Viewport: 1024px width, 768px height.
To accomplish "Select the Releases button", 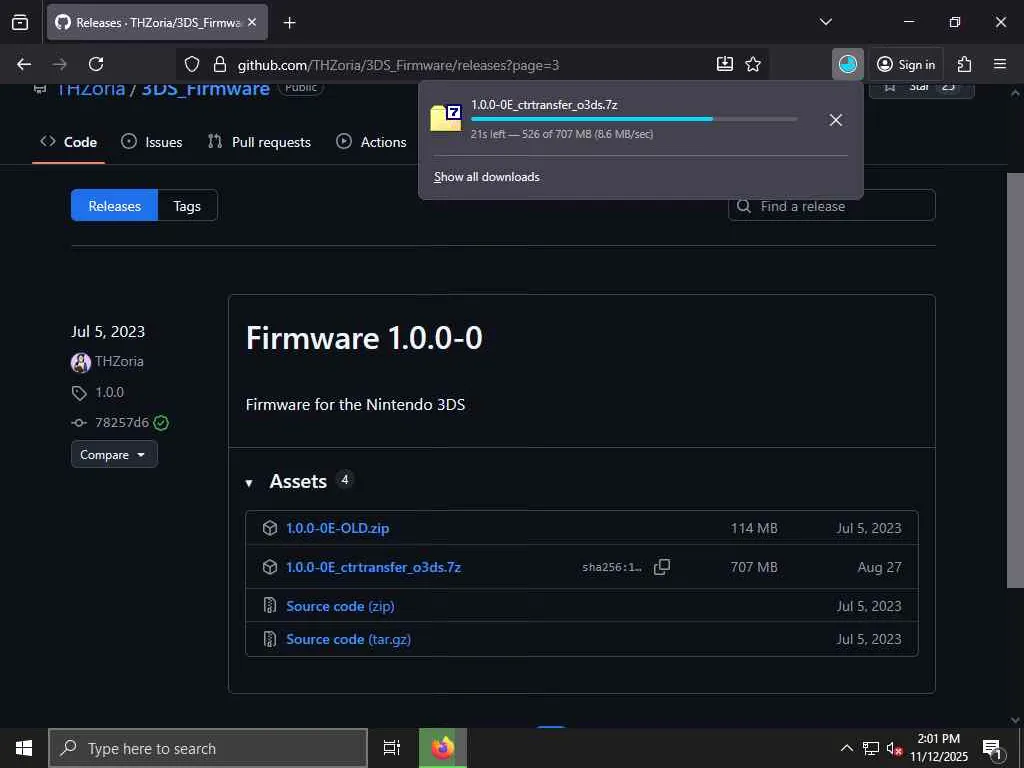I will (114, 206).
